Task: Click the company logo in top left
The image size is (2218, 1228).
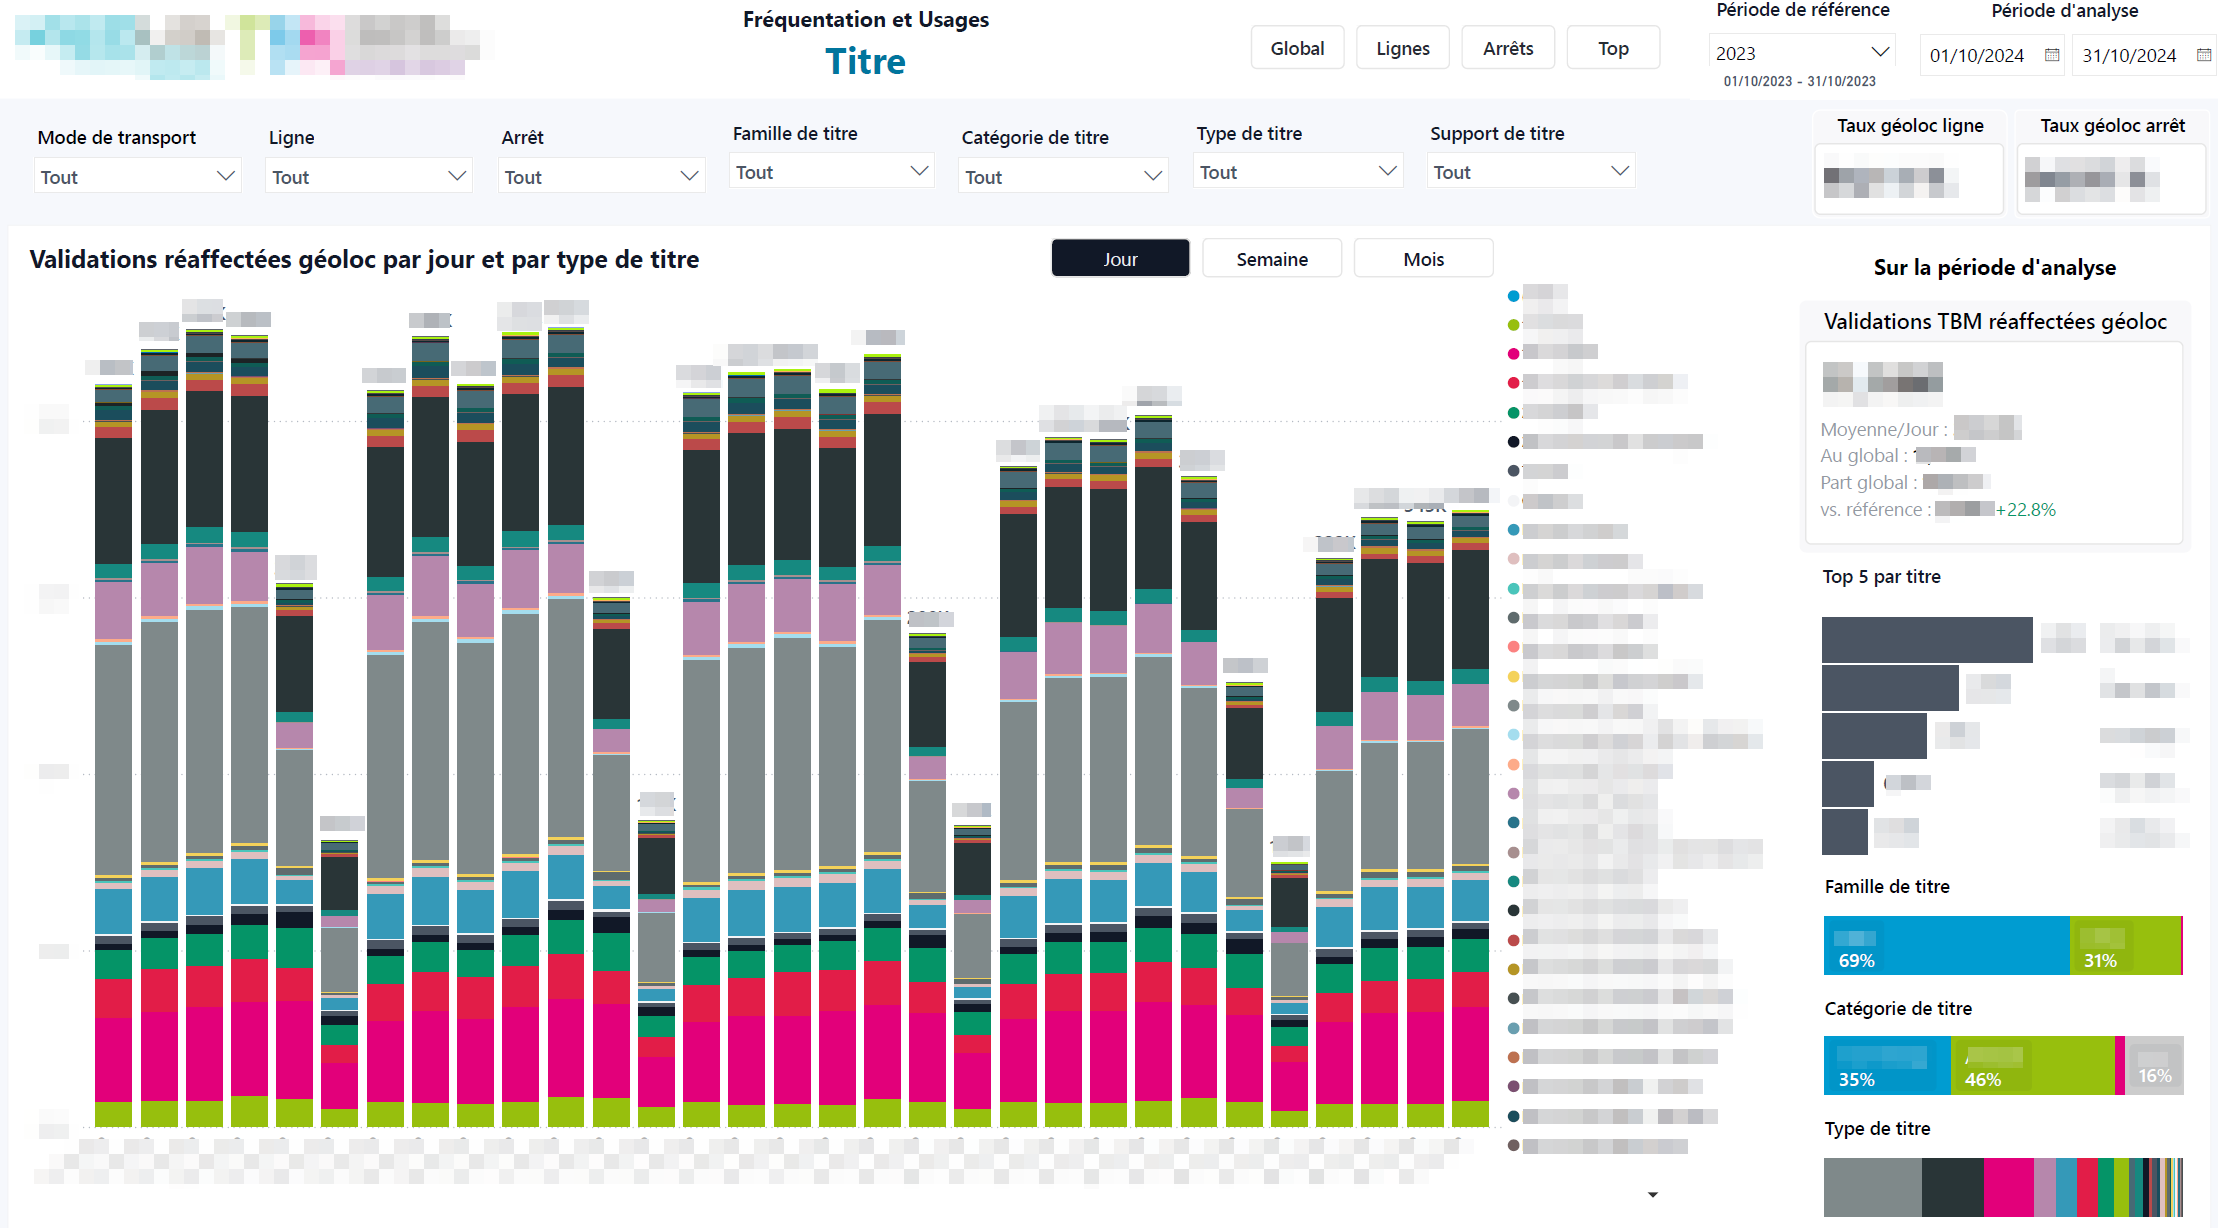Action: tap(240, 45)
